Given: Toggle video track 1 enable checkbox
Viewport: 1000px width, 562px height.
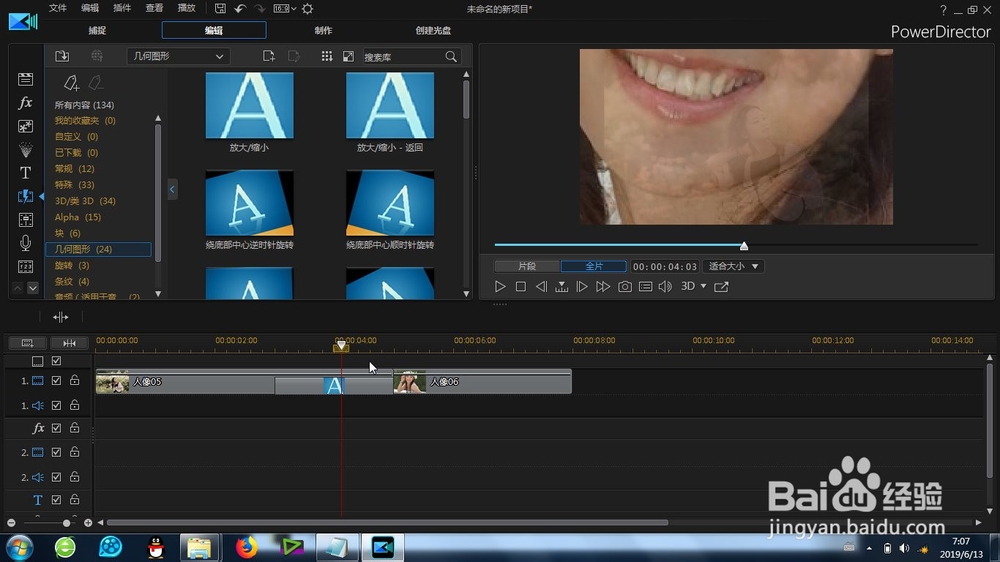Looking at the screenshot, I should [56, 381].
